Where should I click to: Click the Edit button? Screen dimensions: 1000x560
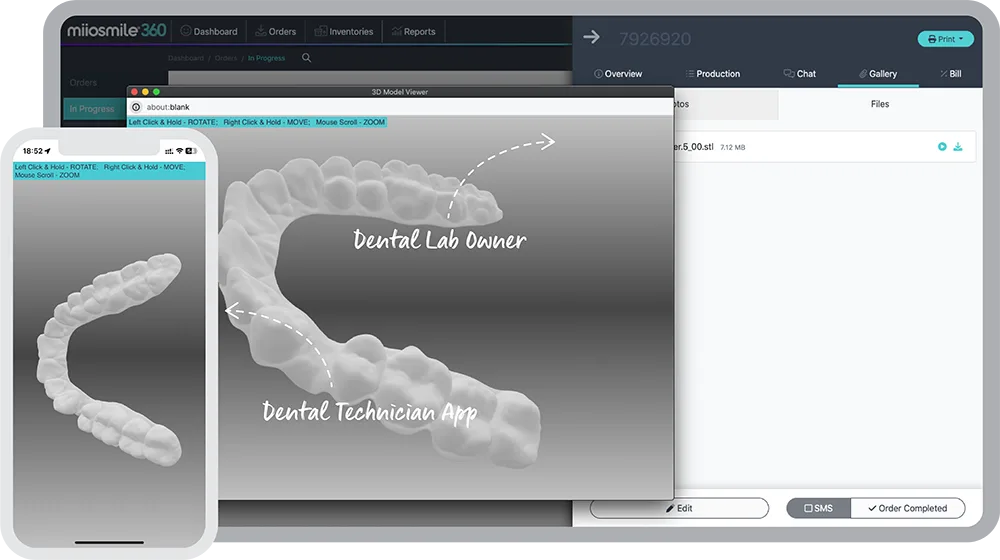click(x=679, y=508)
